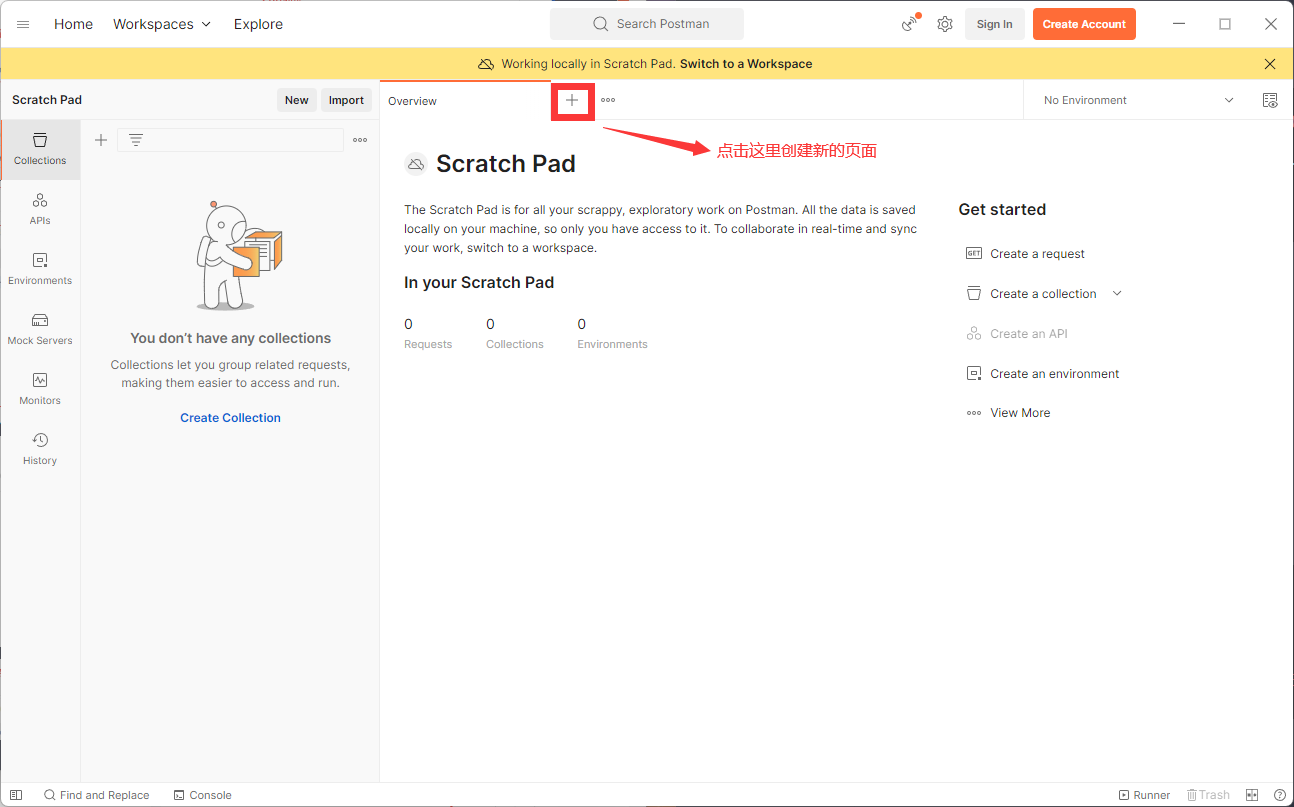Viewport: 1294px width, 807px height.
Task: Open the Workspaces dropdown
Action: tap(162, 24)
